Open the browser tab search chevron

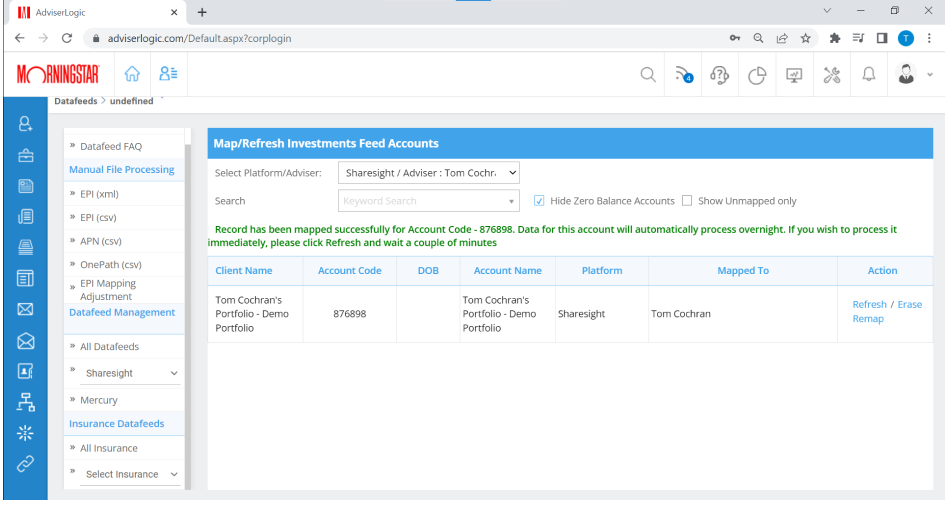827,11
